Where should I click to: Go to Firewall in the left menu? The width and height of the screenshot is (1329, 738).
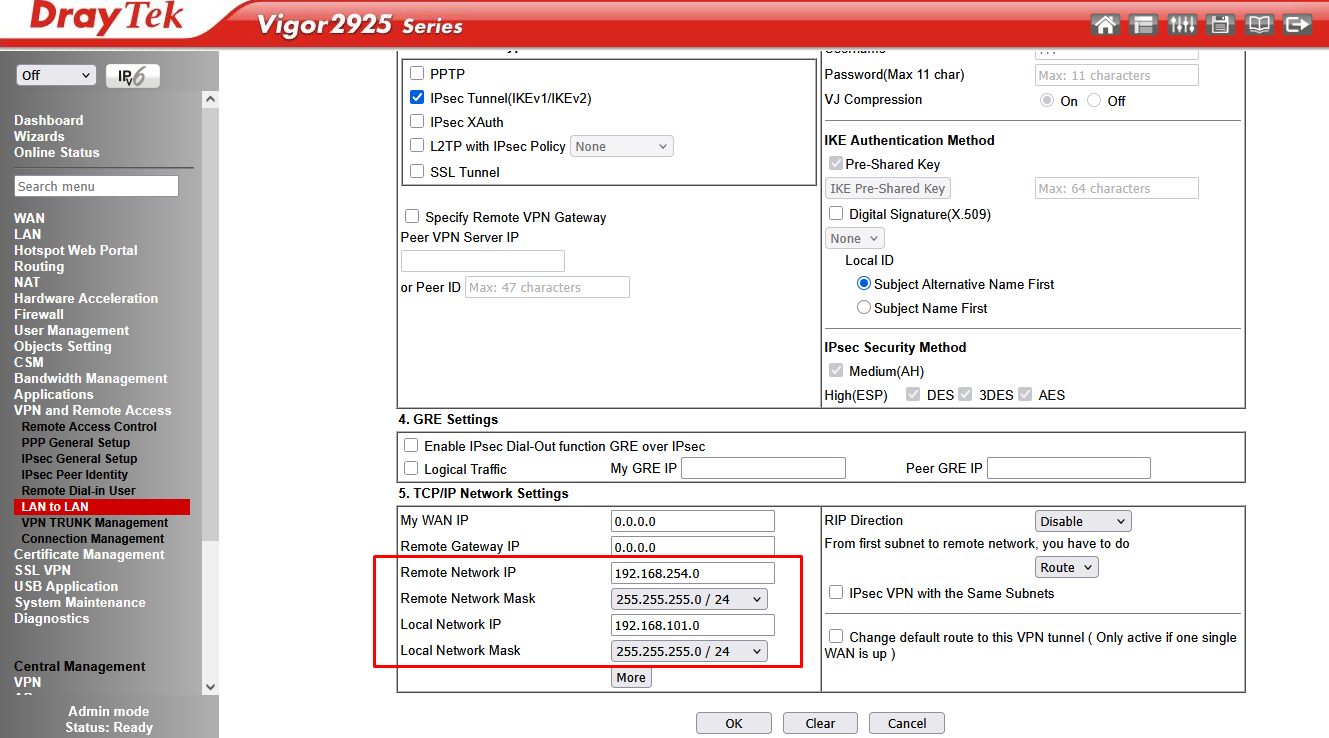39,314
